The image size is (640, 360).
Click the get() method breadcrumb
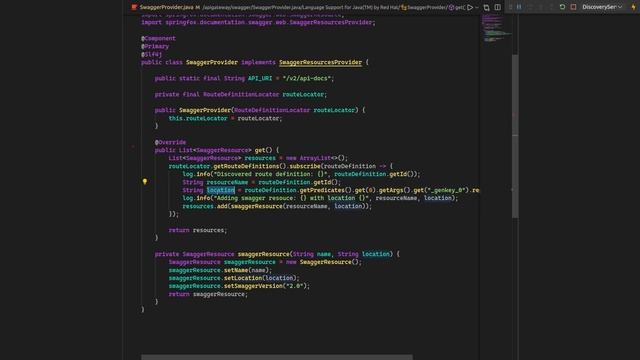457,7
